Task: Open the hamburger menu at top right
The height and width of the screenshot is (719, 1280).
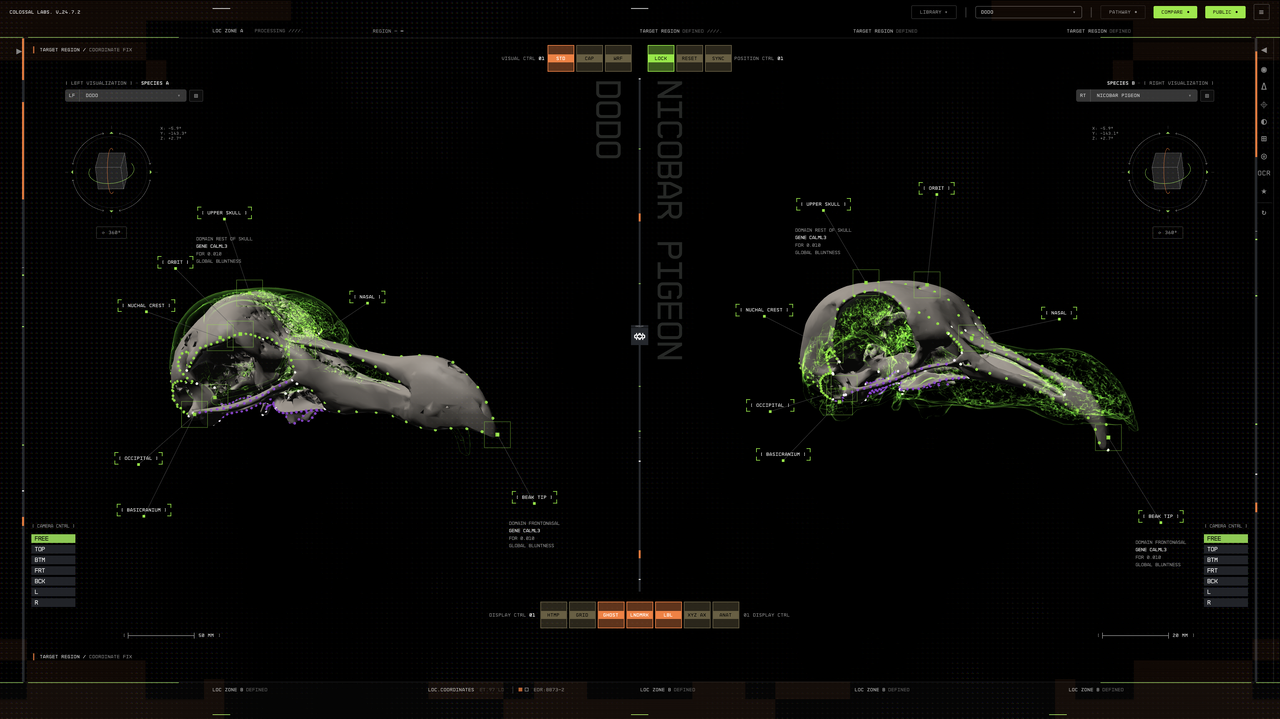Action: point(1260,12)
